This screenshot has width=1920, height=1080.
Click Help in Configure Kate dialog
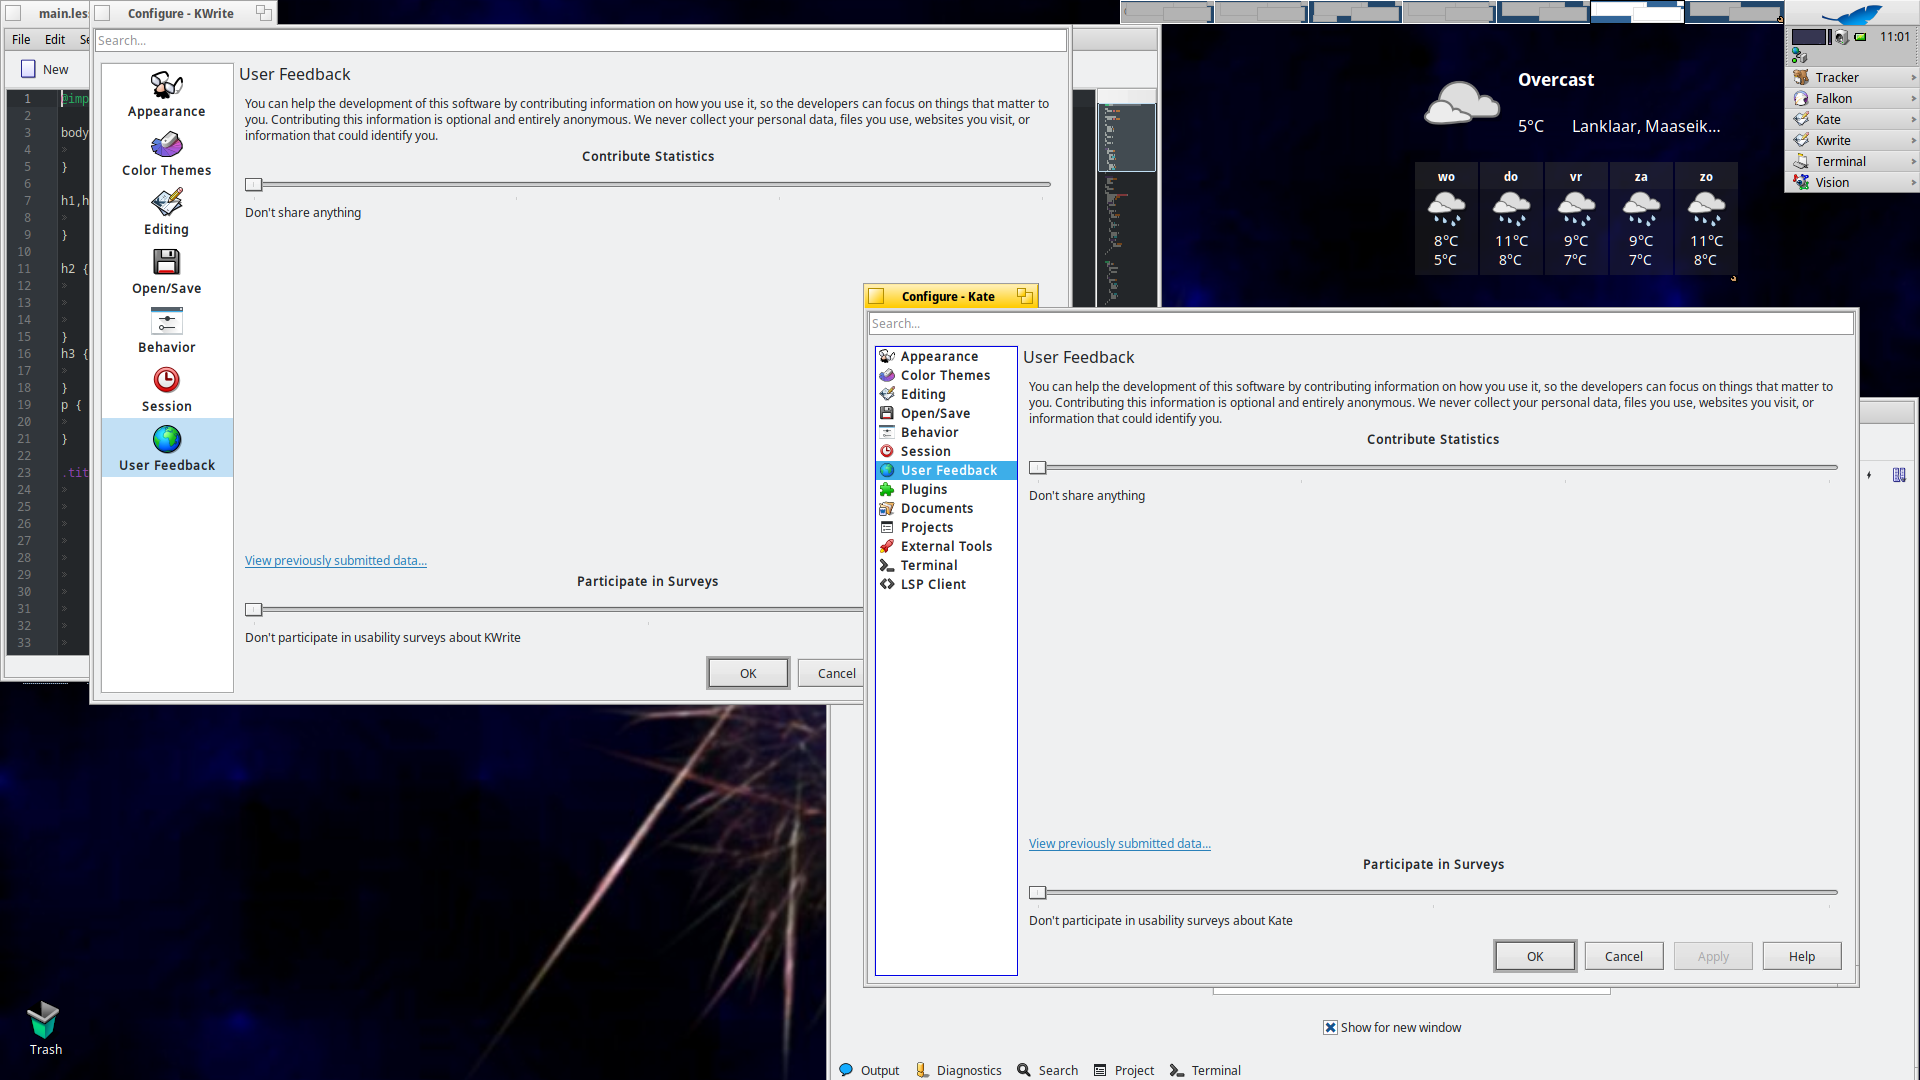point(1802,956)
